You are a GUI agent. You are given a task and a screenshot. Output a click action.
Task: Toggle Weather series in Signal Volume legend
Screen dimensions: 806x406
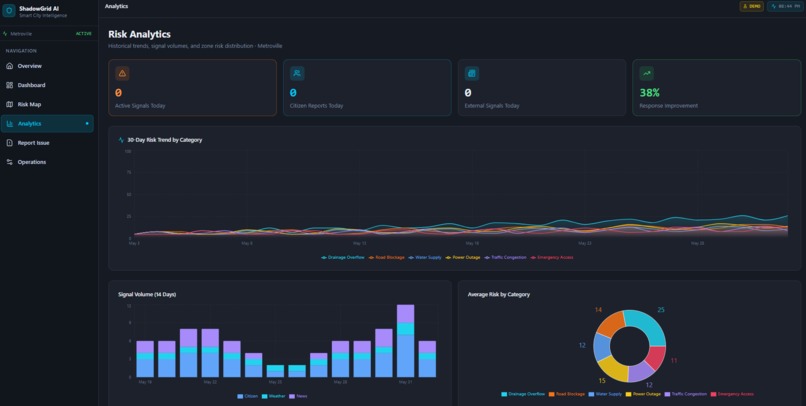click(273, 396)
